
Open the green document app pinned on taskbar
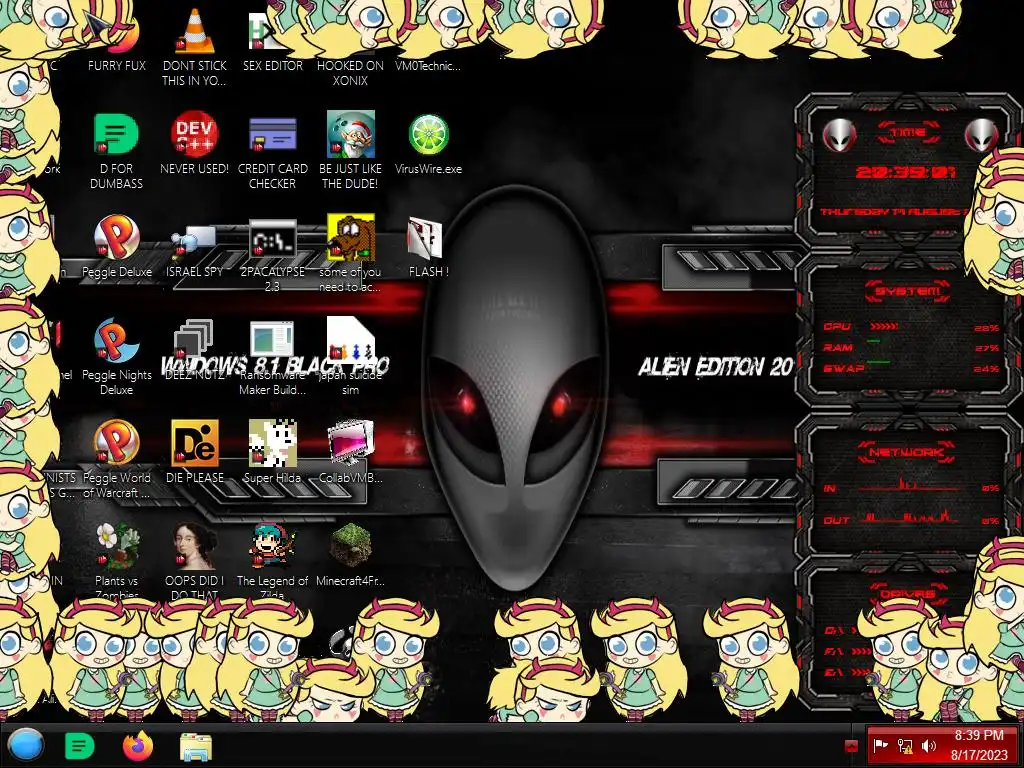80,746
